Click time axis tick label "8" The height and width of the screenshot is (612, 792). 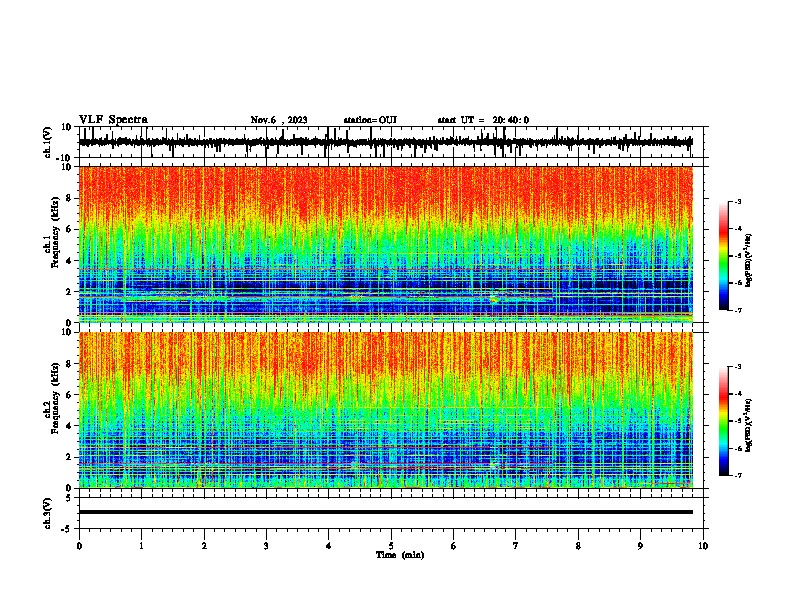tap(578, 546)
